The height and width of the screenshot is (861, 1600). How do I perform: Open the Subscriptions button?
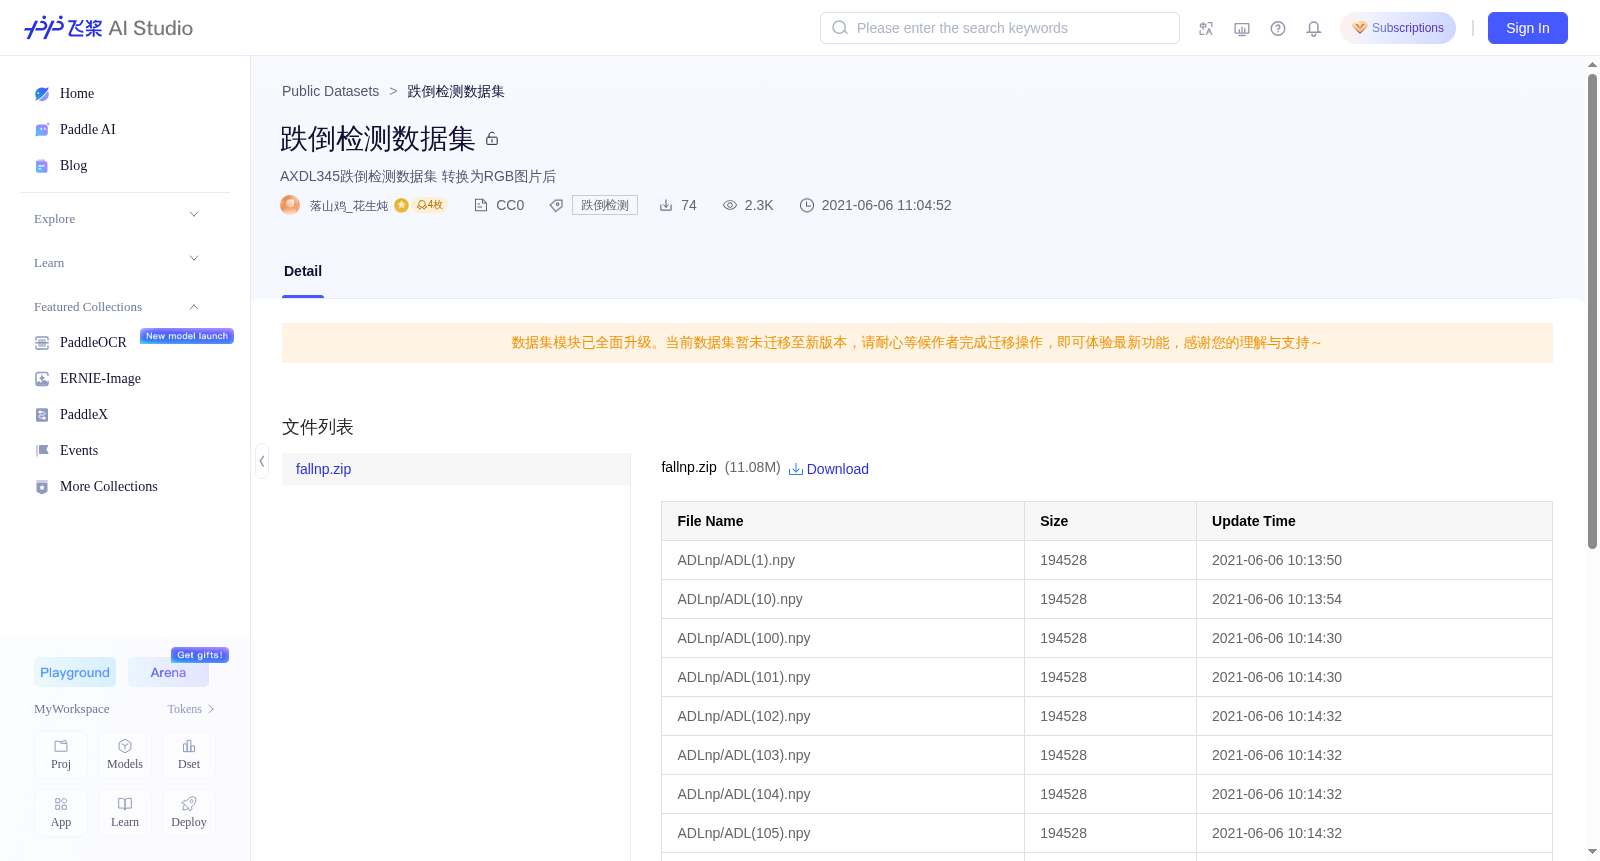tap(1398, 28)
